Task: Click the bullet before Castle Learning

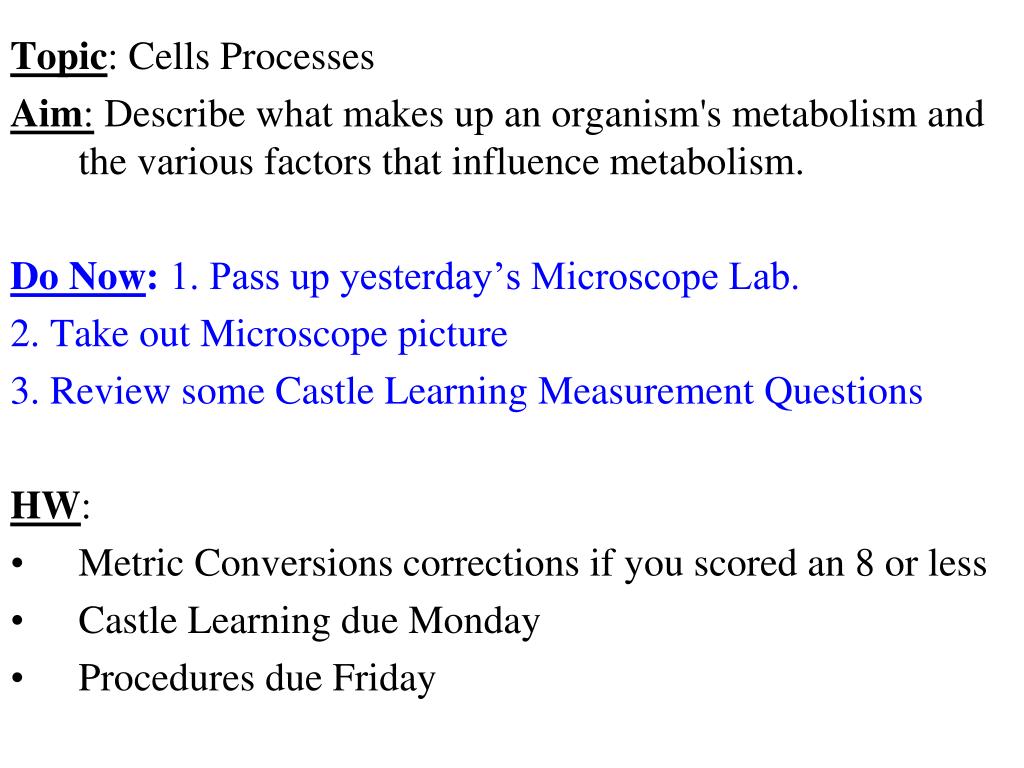Action: pyautogui.click(x=18, y=620)
